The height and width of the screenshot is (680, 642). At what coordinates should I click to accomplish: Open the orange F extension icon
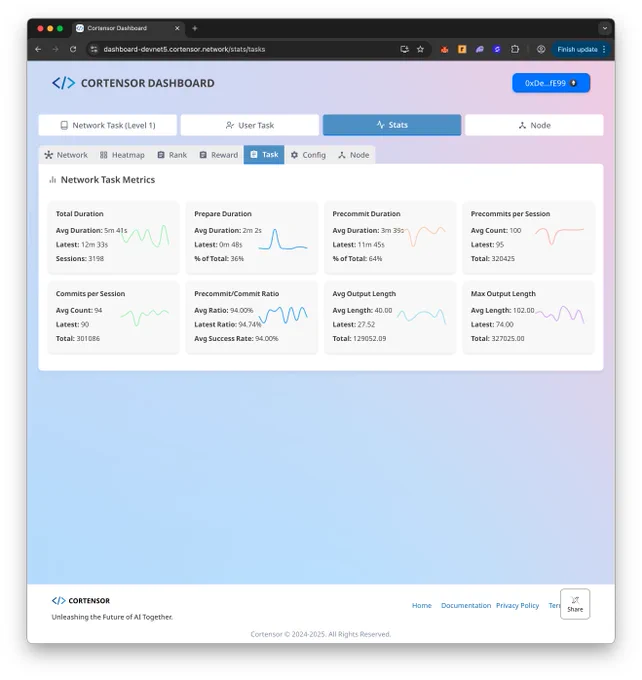(x=462, y=49)
